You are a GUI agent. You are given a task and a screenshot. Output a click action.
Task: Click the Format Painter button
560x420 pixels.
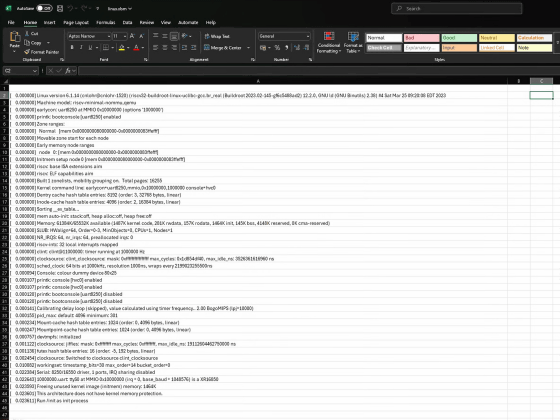point(41,52)
